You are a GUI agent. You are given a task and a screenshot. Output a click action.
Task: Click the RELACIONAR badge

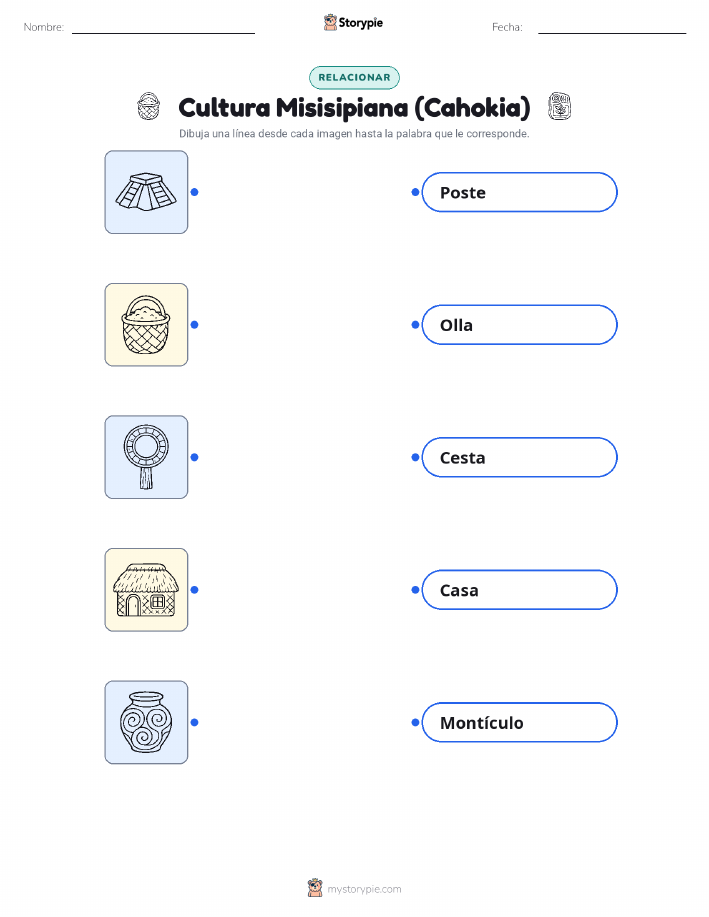pyautogui.click(x=354, y=77)
